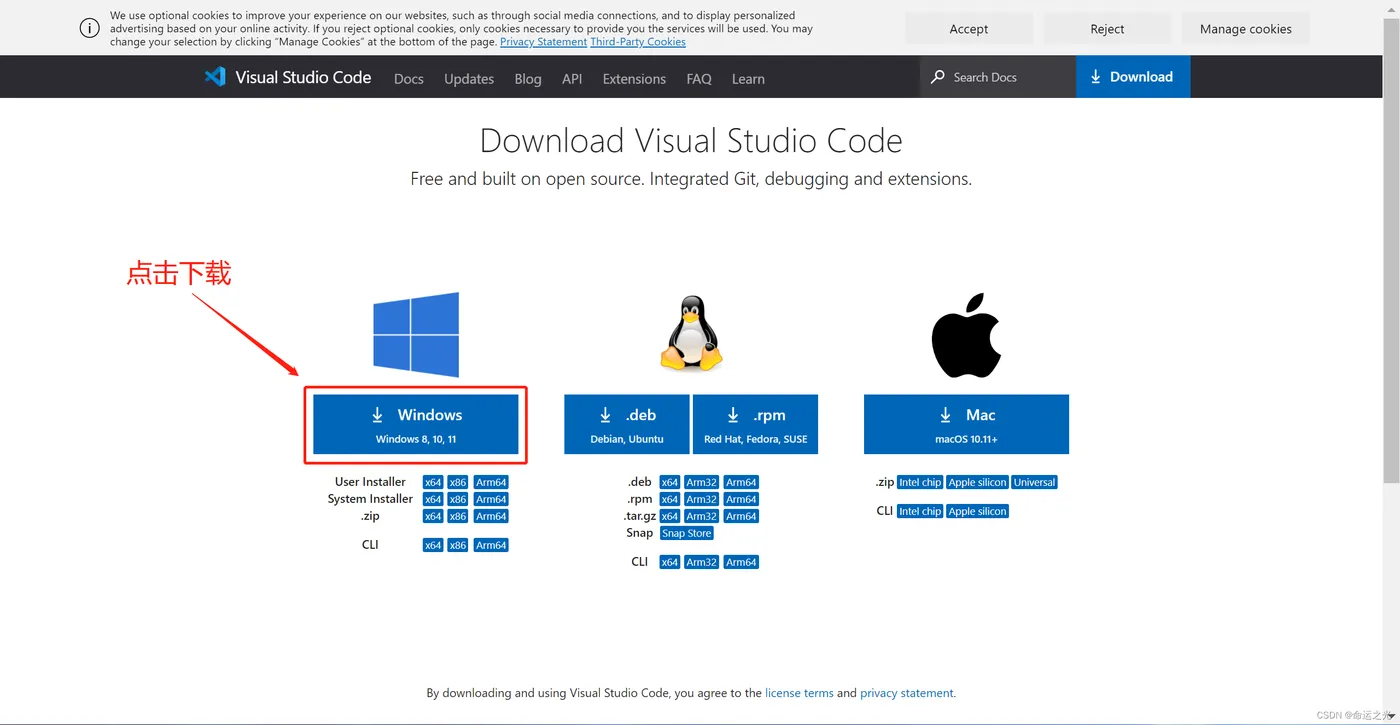This screenshot has width=1400, height=725.
Task: Download Windows .zip x86 build
Action: click(458, 516)
